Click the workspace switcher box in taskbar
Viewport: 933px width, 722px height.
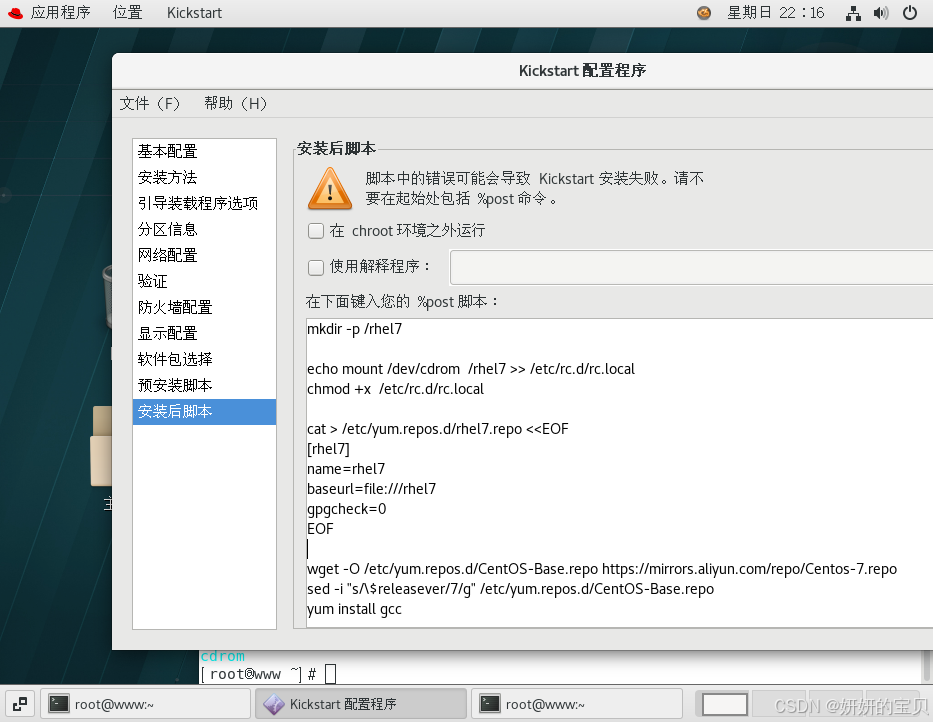[725, 705]
